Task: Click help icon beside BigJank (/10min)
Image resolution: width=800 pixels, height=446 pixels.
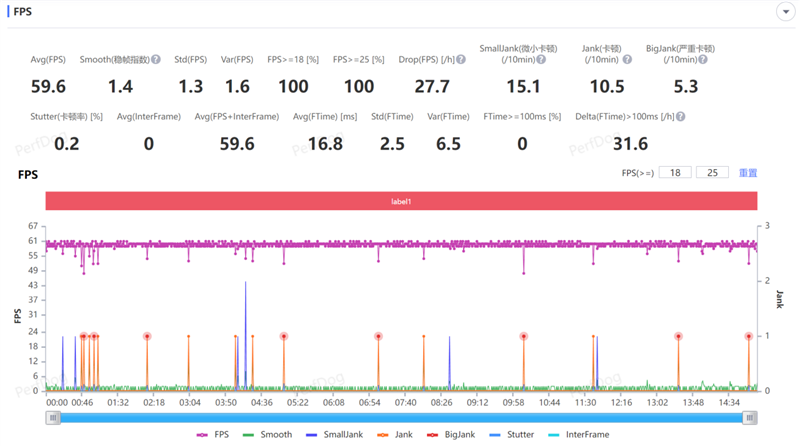Action: [x=703, y=59]
